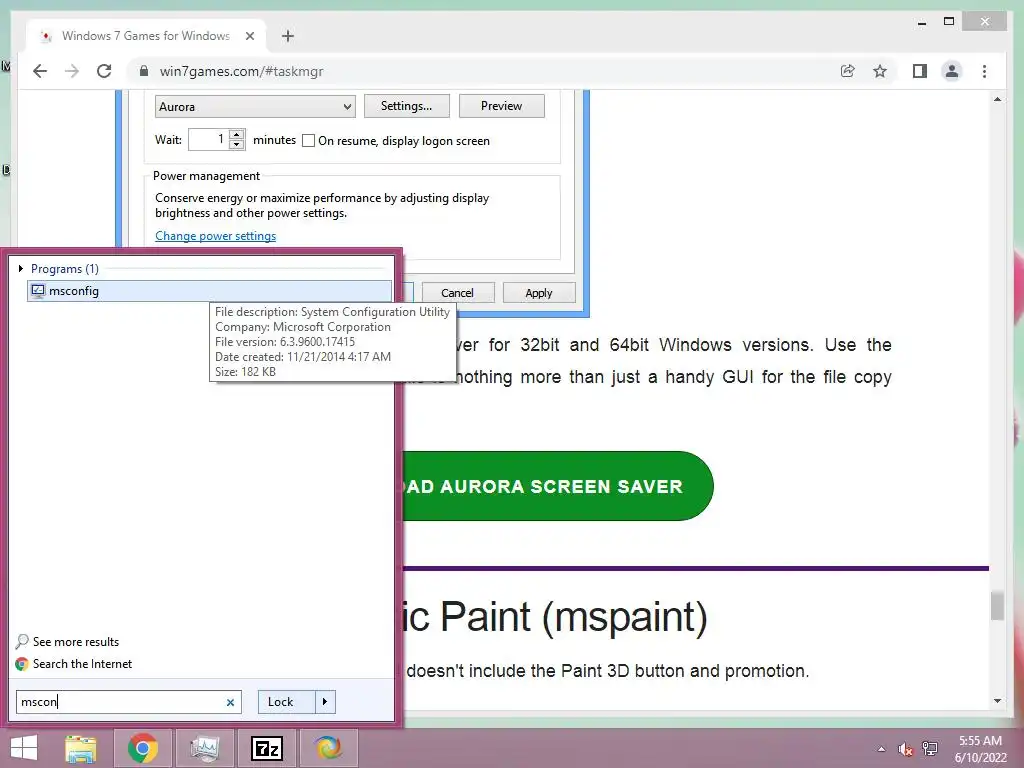This screenshot has height=768, width=1024.
Task: Click the scrollbar down arrow
Action: (x=997, y=701)
